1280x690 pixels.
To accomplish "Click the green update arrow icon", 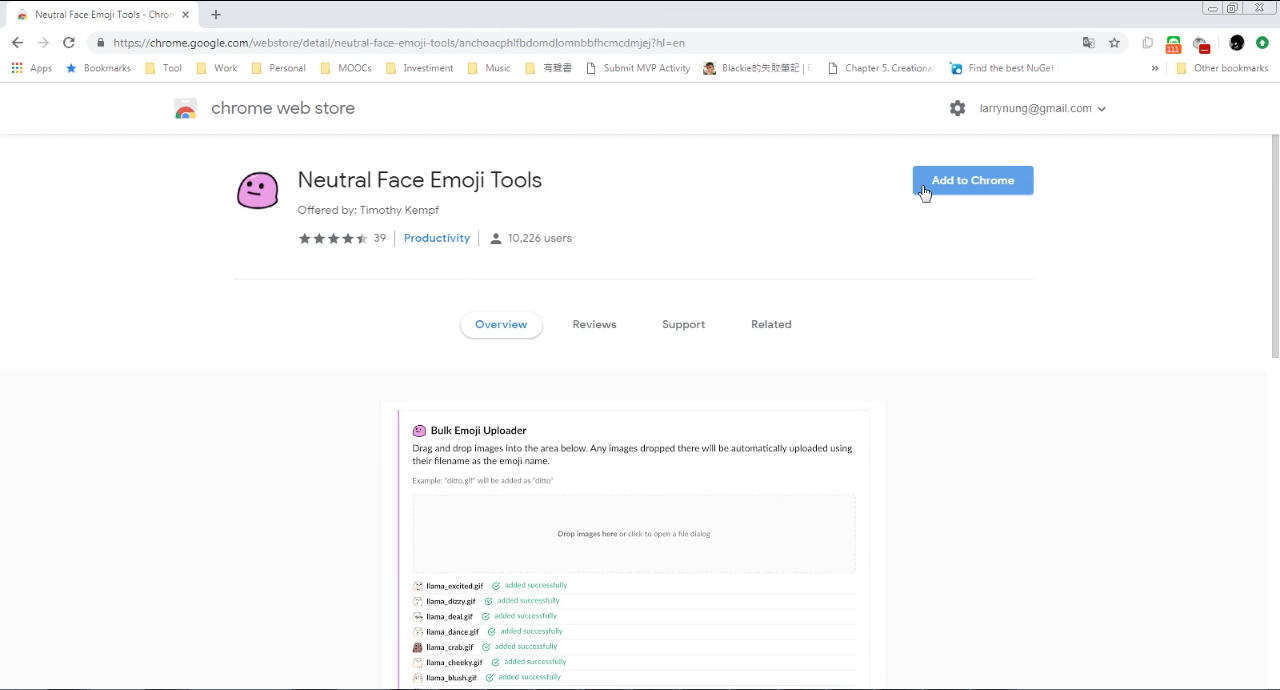I will pyautogui.click(x=1262, y=43).
